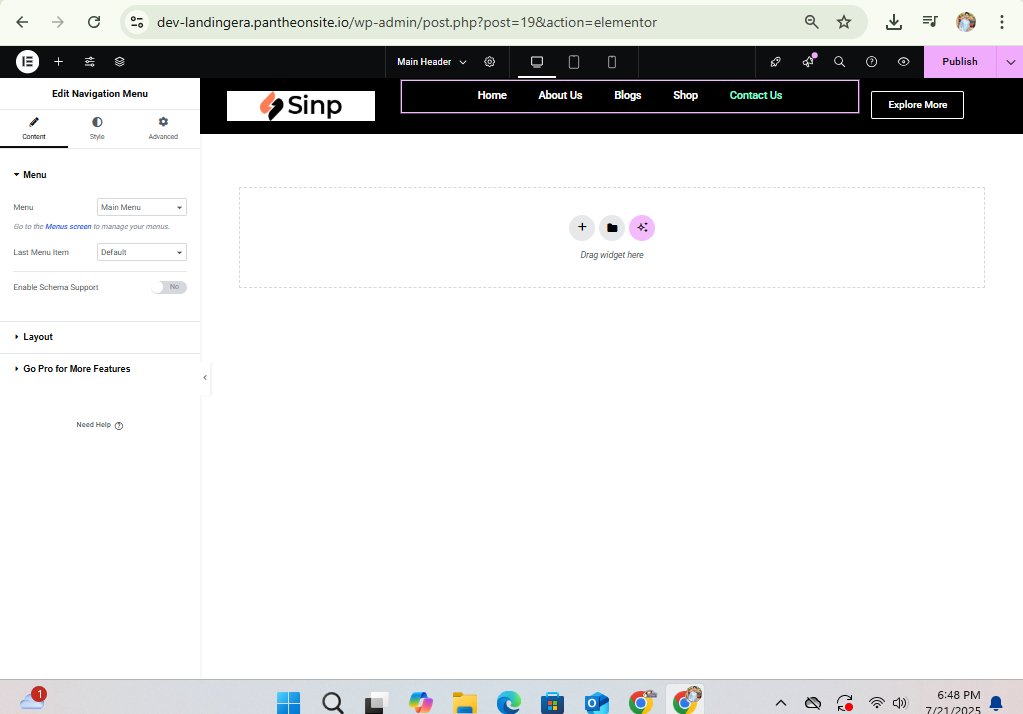Open Finder using the search icon
Viewport: 1023px width, 714px height.
coord(839,61)
